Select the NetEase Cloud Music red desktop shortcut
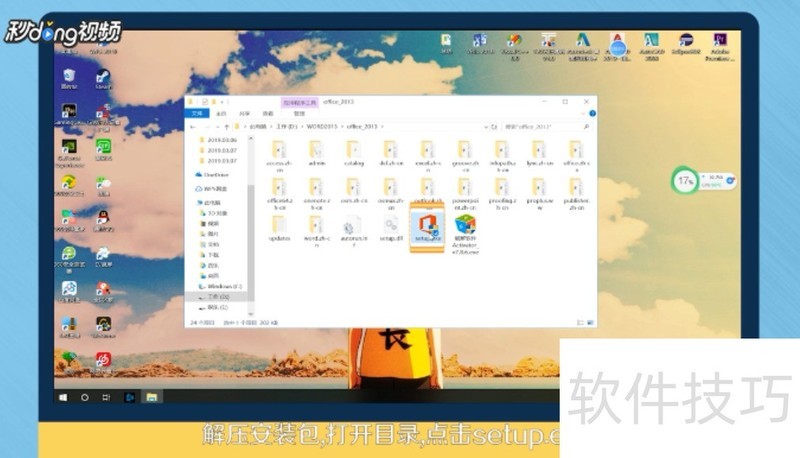 pyautogui.click(x=103, y=362)
